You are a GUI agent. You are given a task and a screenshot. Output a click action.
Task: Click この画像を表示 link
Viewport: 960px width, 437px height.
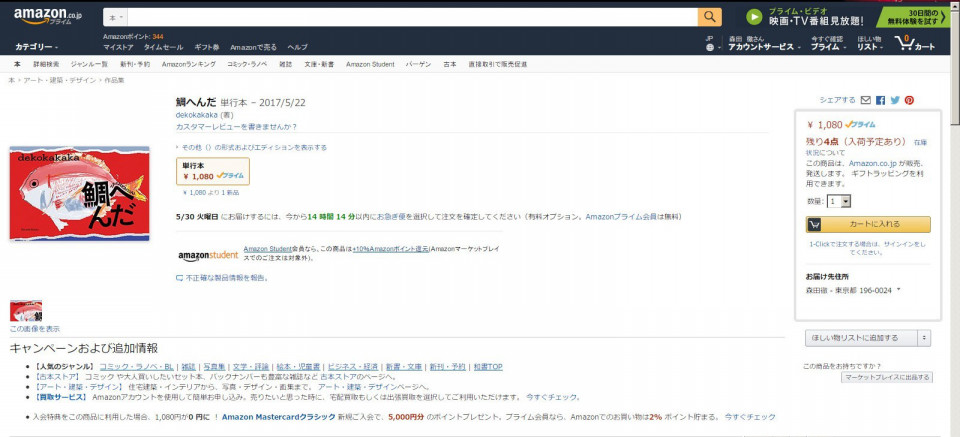tap(35, 329)
